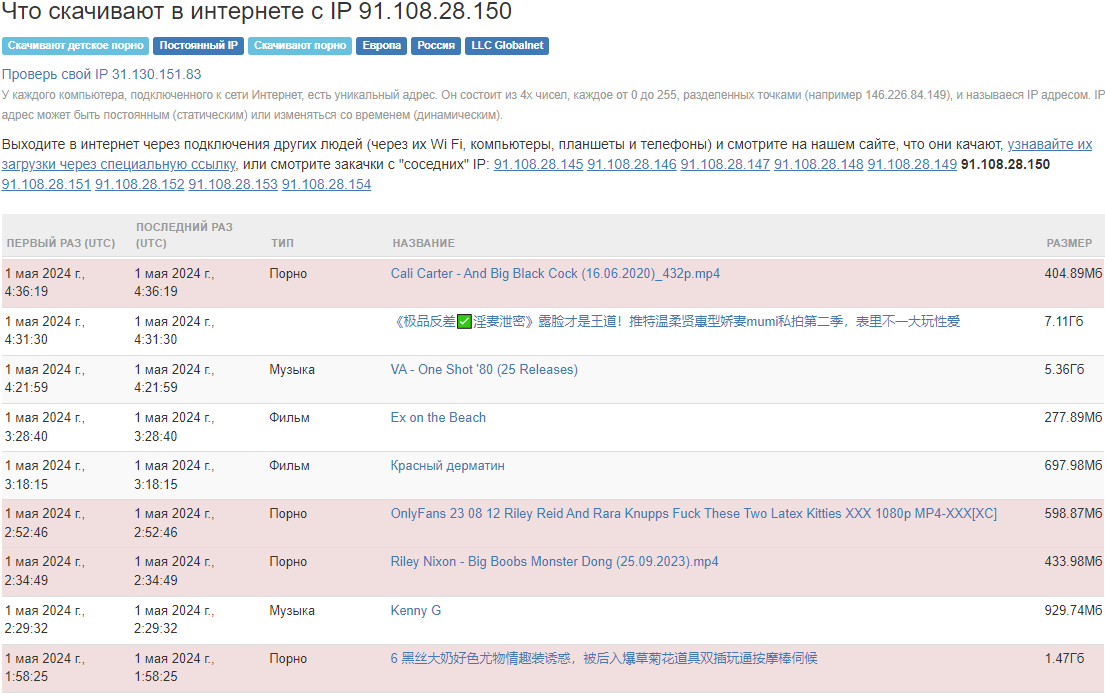
Task: Click the "Фильм" type in the Красный дерматин row
Action: click(289, 466)
